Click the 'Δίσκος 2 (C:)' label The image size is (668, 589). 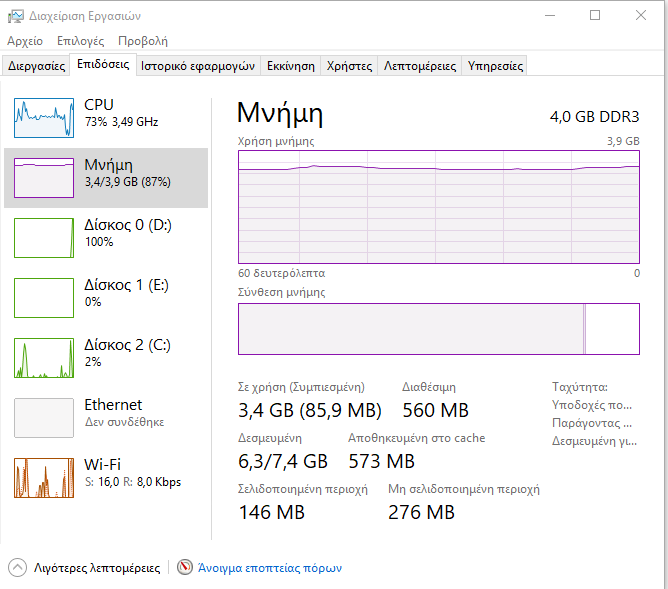coord(127,345)
